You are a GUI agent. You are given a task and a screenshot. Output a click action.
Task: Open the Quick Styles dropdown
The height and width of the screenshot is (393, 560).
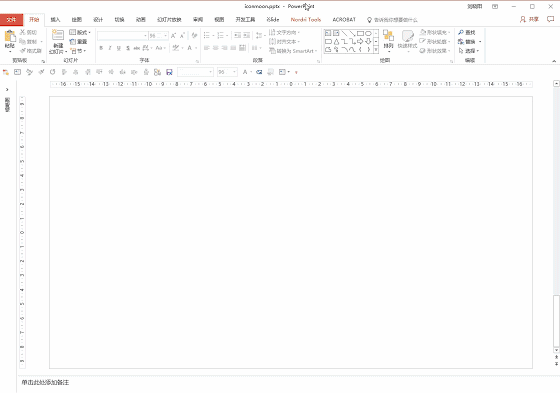click(x=408, y=40)
